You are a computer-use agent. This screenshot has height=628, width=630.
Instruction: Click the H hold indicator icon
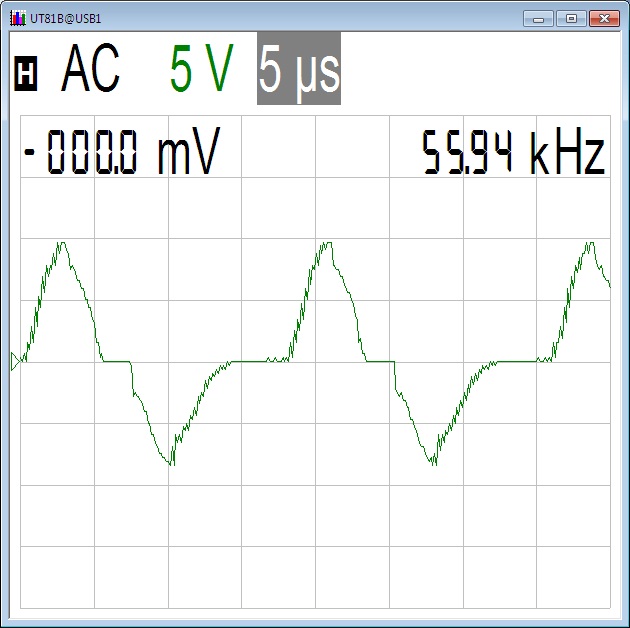(27, 73)
